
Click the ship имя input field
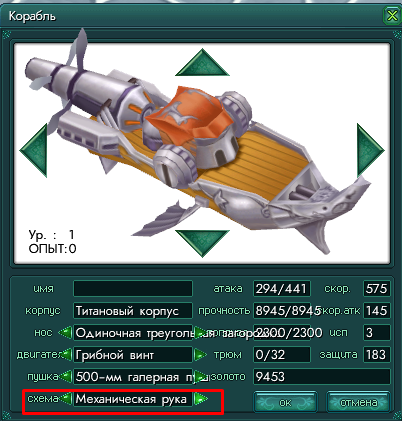click(x=133, y=289)
